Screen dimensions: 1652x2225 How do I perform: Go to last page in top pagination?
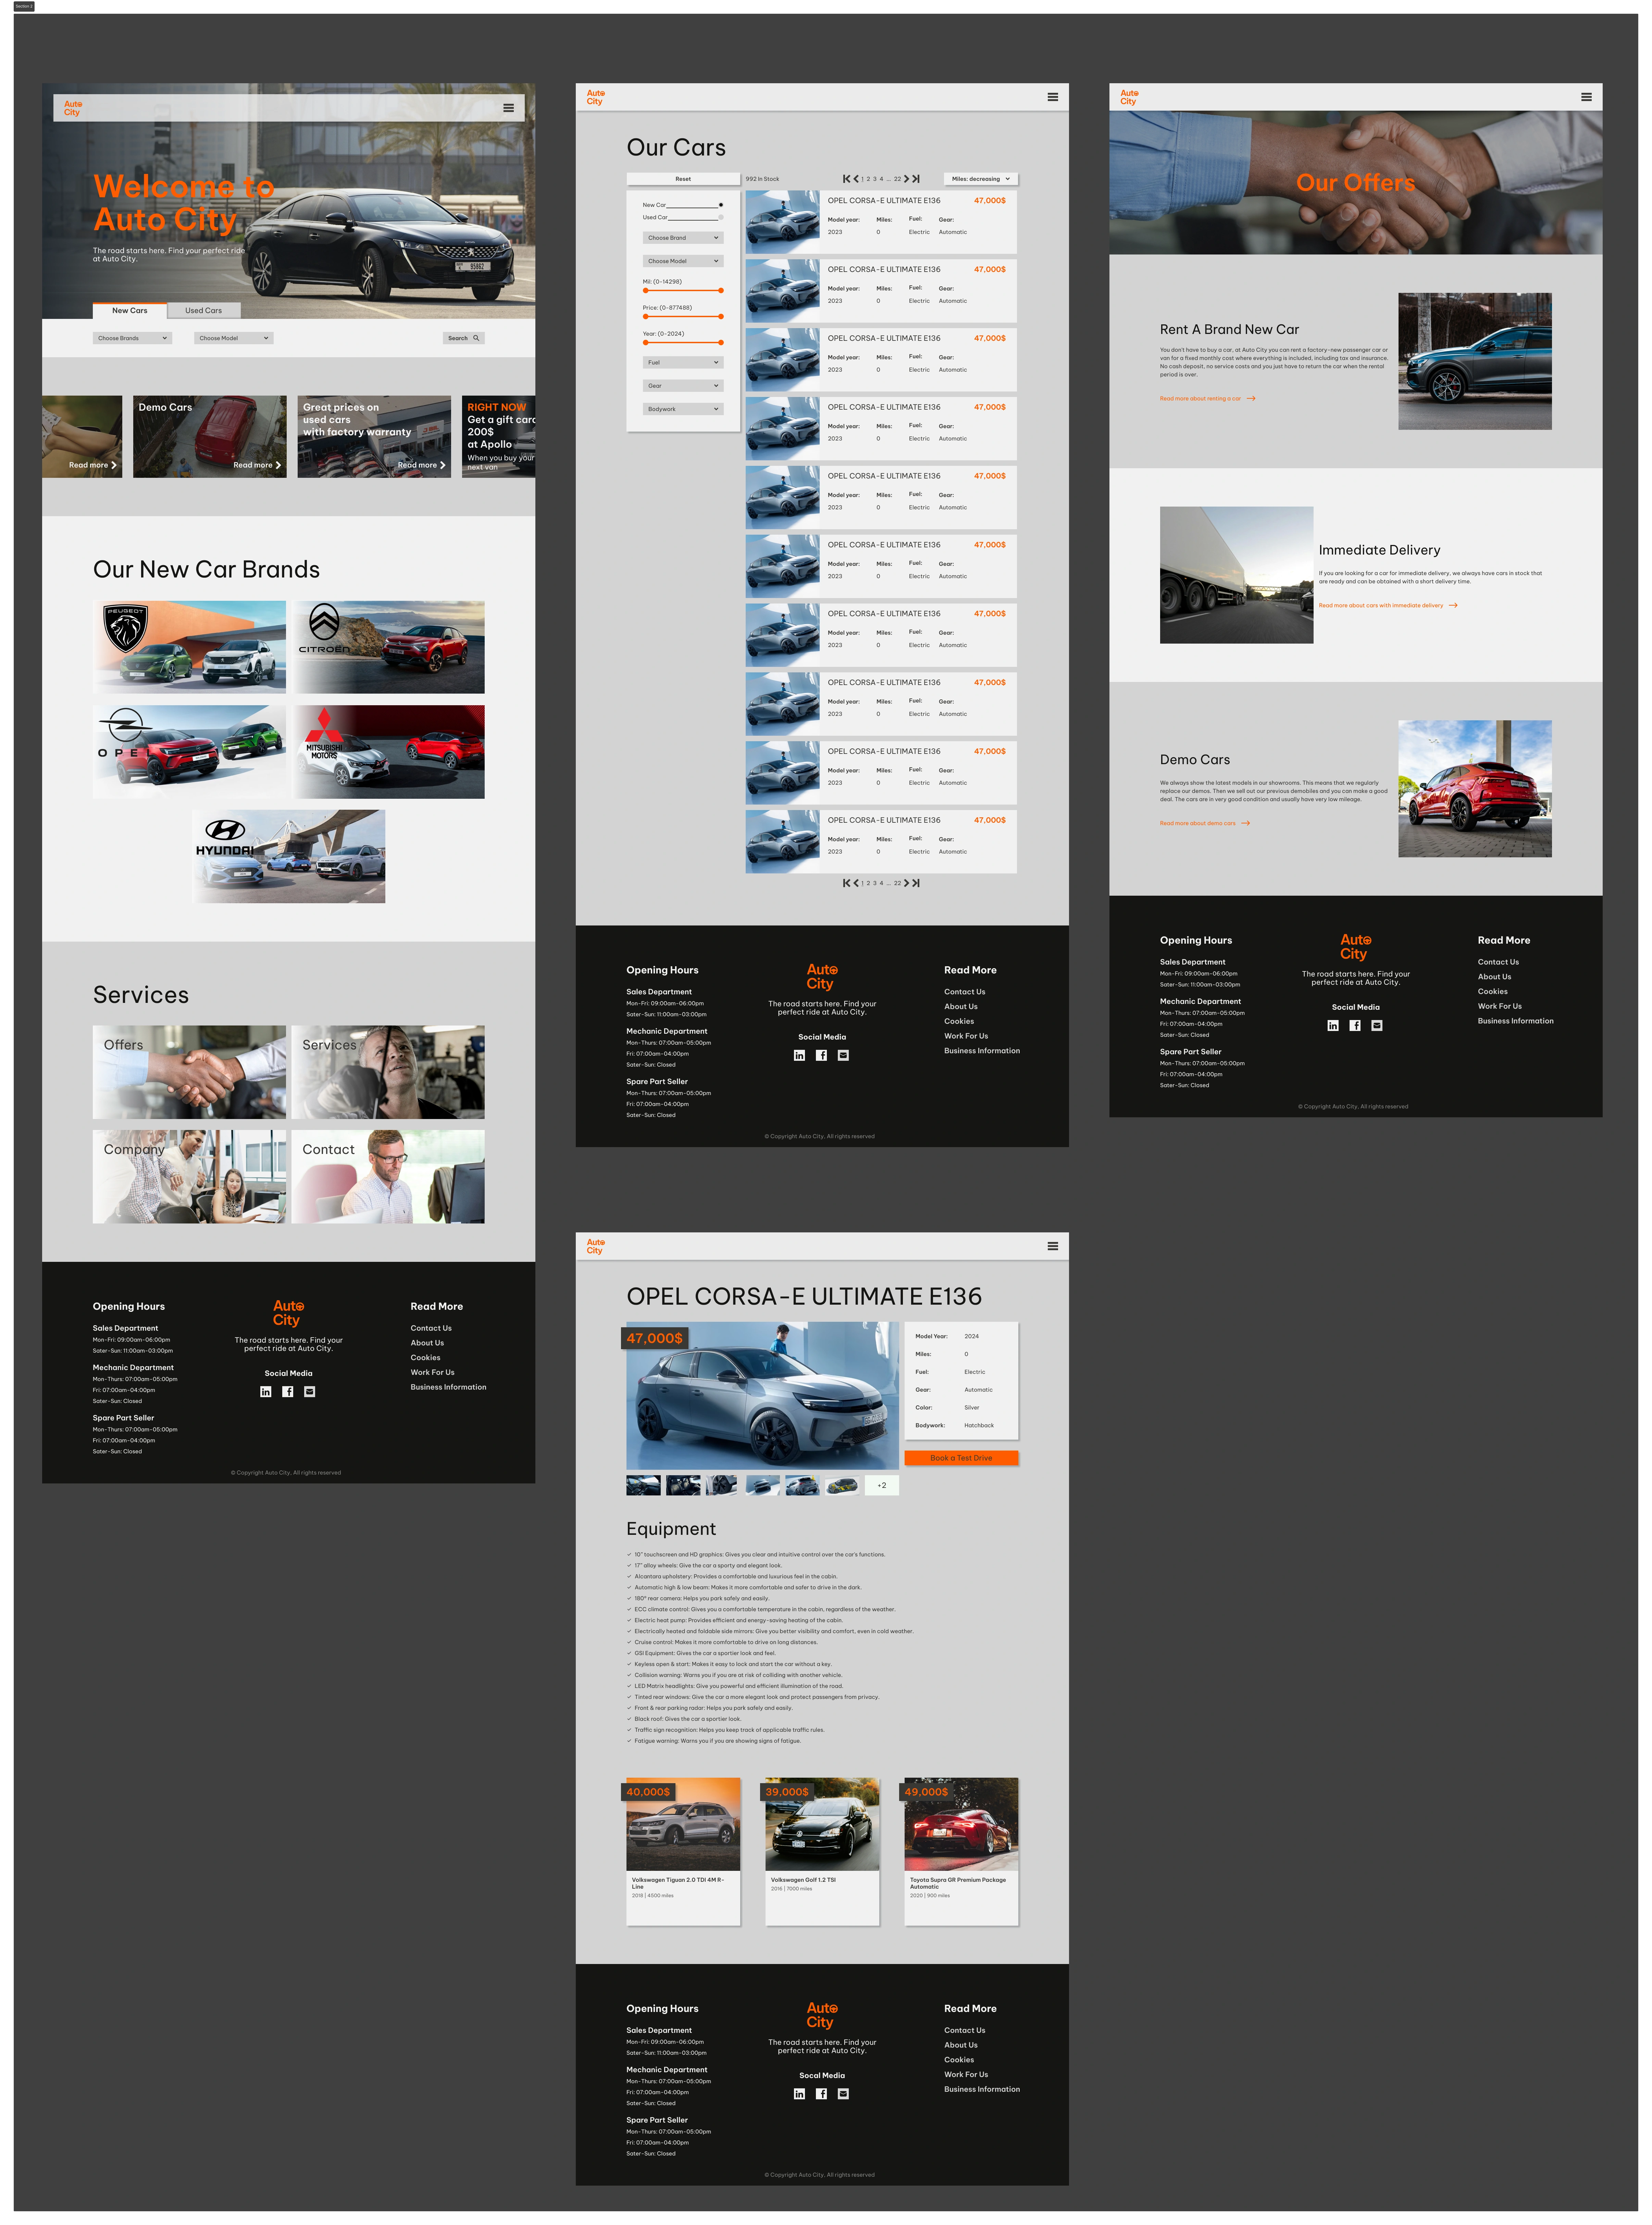916,179
